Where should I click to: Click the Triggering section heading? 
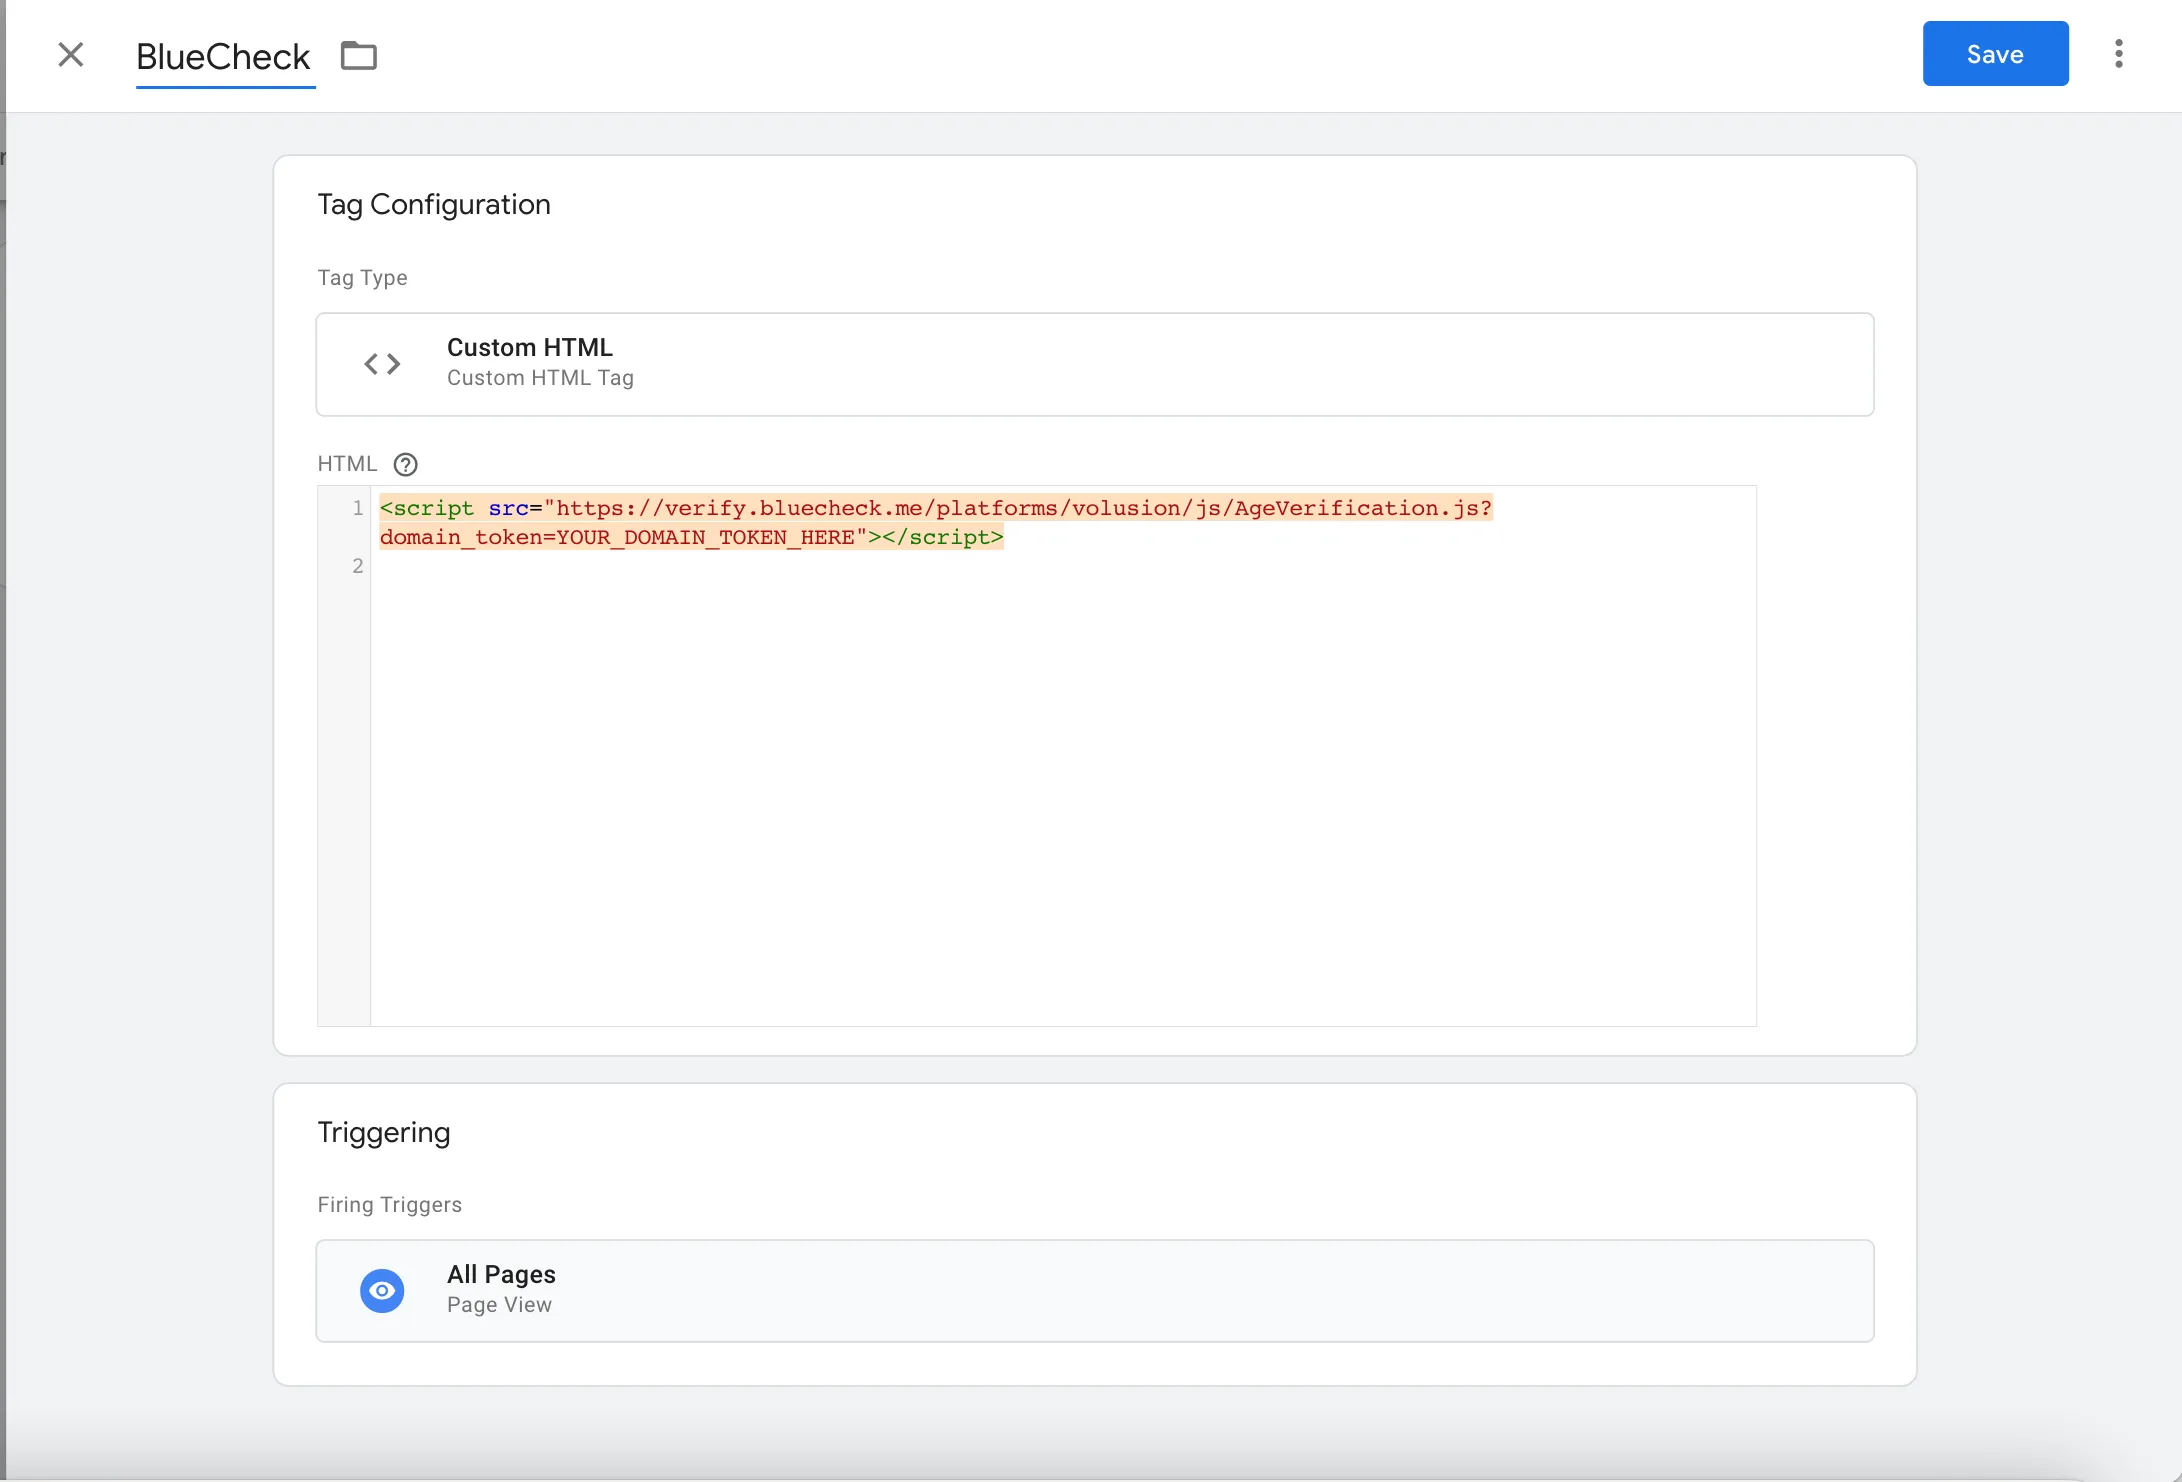[x=384, y=1132]
